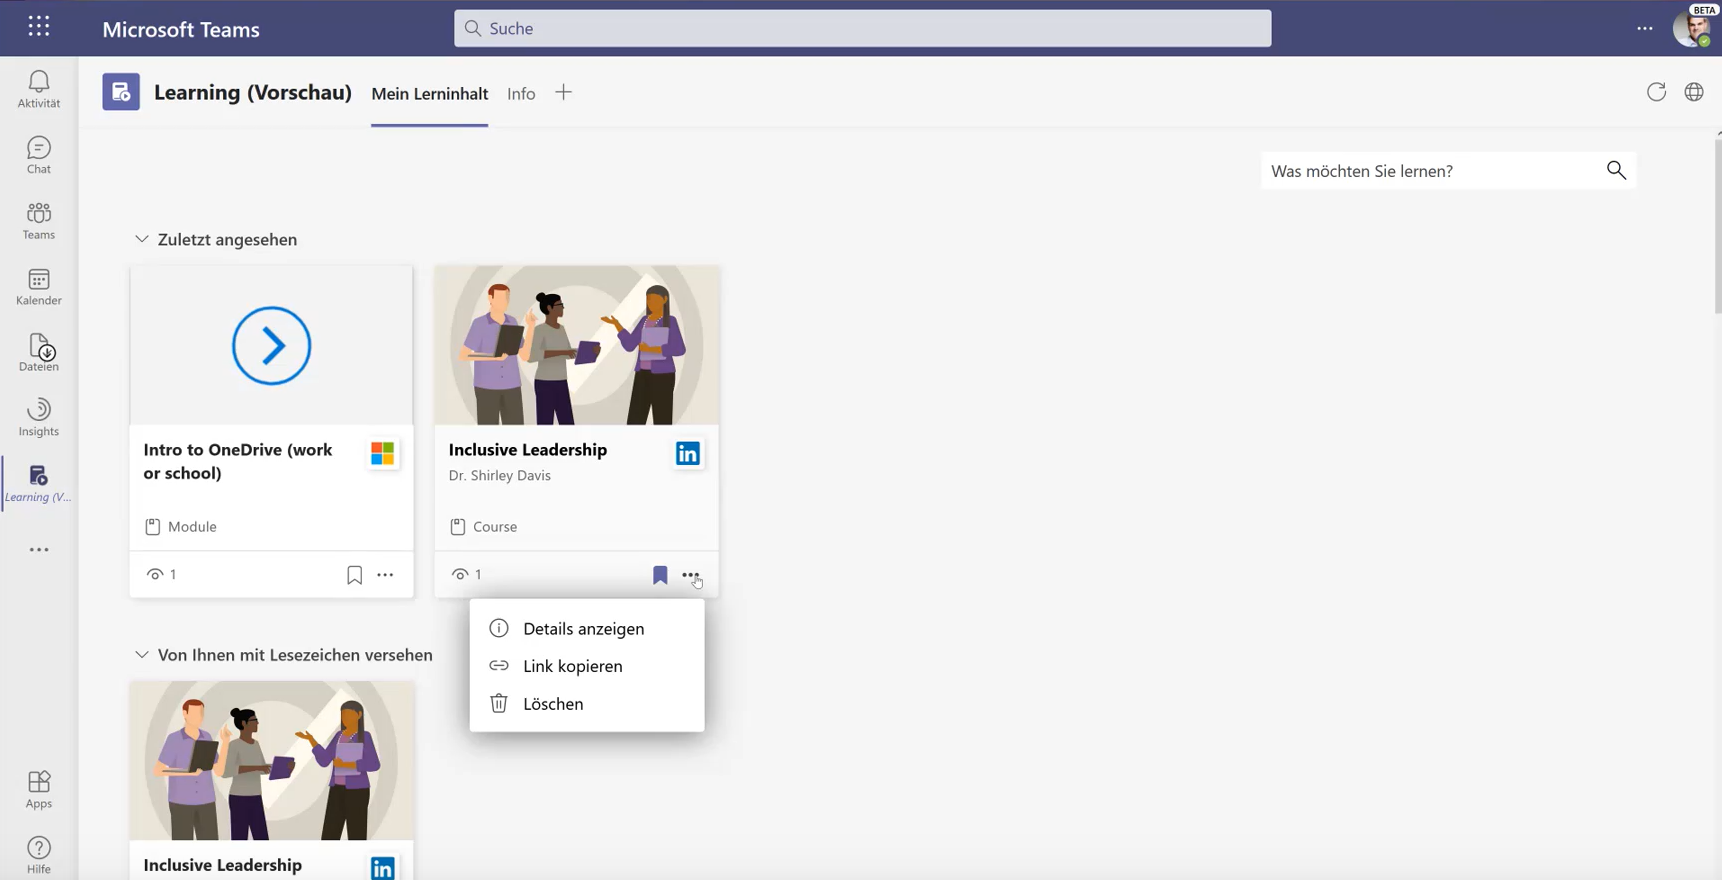This screenshot has height=880, width=1722.
Task: Click the Dr. Shirley Davis author name
Action: [x=500, y=475]
